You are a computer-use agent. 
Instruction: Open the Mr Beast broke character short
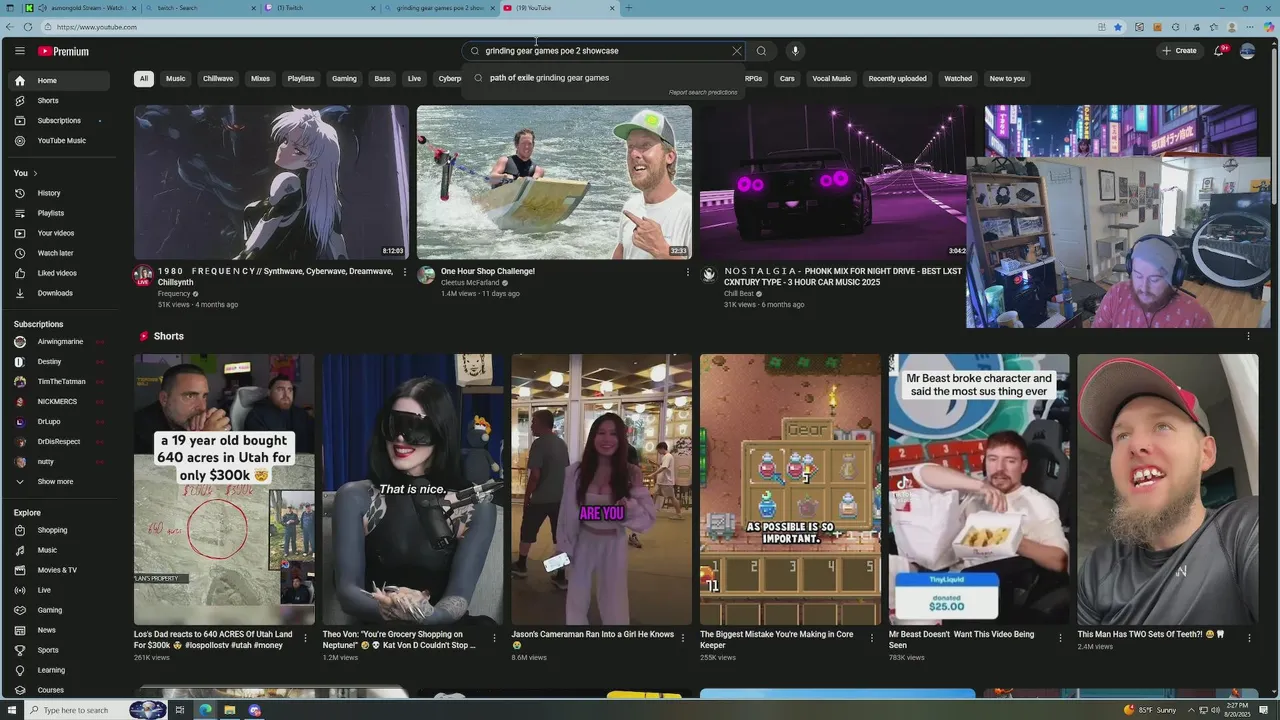click(979, 490)
